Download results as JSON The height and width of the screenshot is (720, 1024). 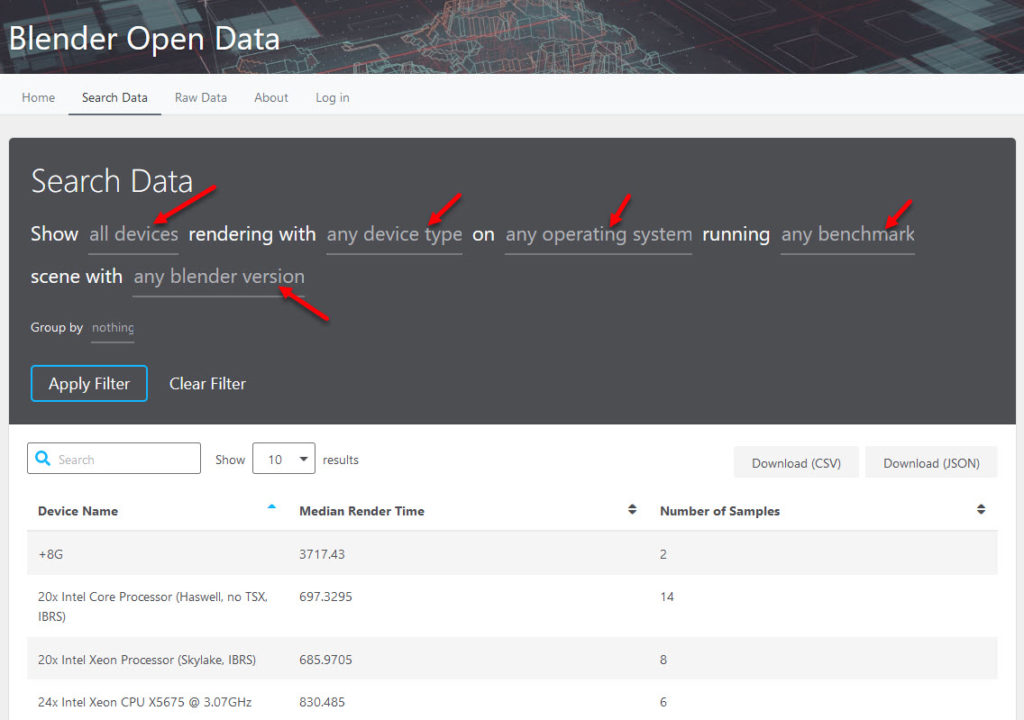(931, 462)
